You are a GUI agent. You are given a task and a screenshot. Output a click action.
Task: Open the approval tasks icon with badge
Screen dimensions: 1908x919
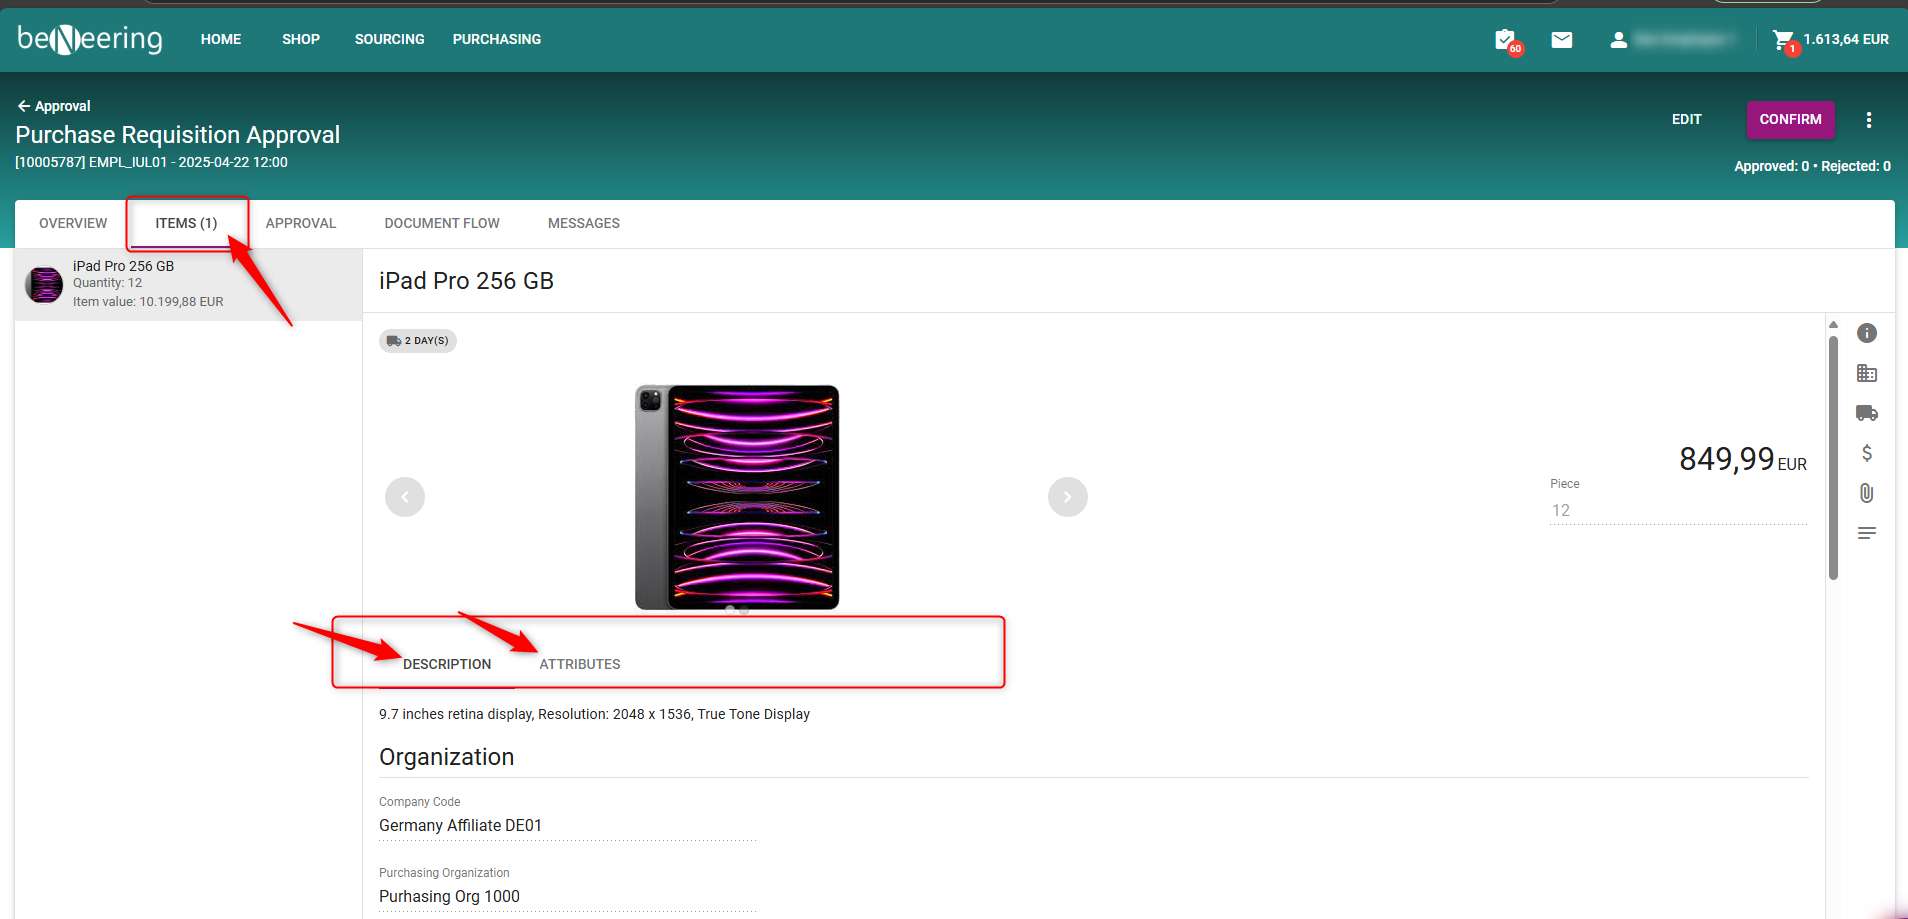coord(1506,40)
